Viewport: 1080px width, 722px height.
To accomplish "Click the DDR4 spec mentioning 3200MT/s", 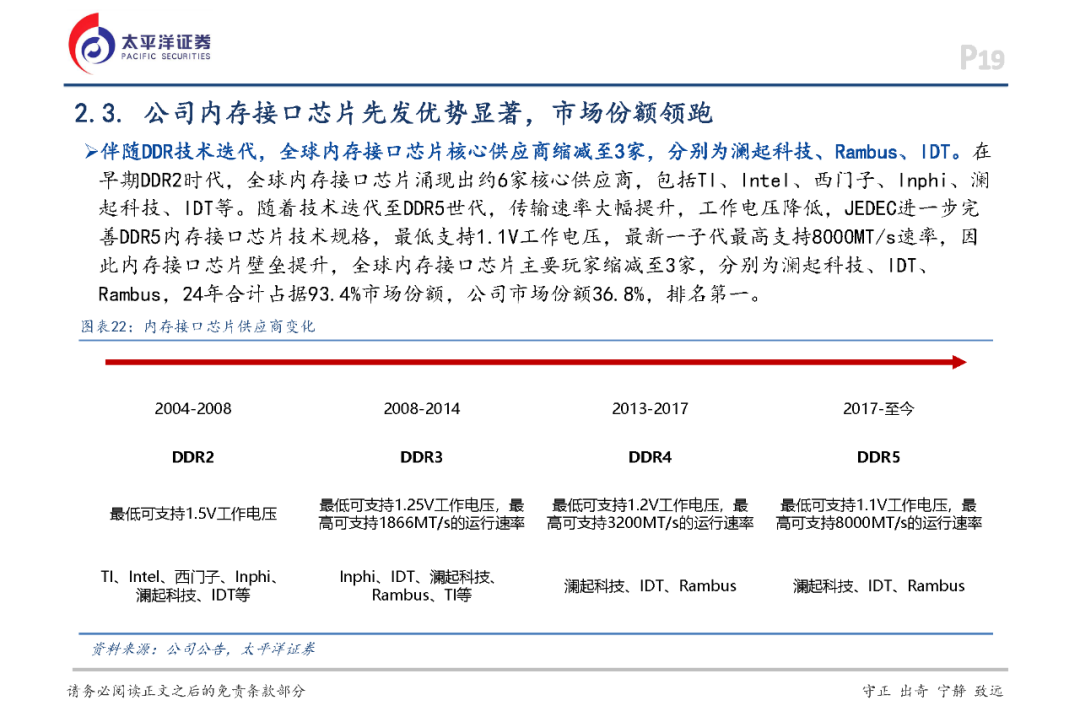I will click(650, 514).
